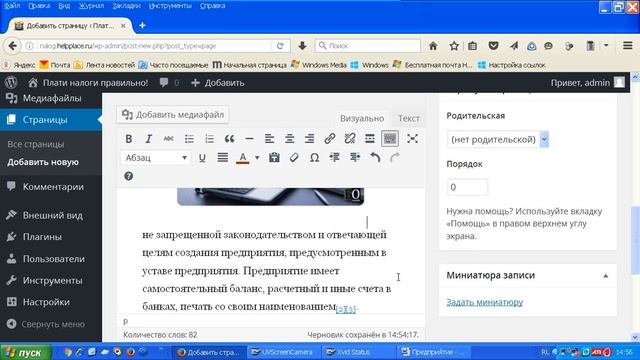Apply strikethrough formatting
This screenshot has width=640, height=360.
point(169,139)
